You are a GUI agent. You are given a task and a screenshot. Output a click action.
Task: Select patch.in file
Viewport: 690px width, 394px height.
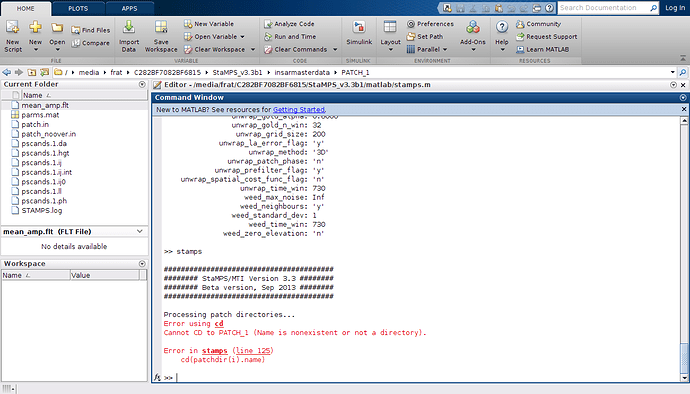[35, 125]
